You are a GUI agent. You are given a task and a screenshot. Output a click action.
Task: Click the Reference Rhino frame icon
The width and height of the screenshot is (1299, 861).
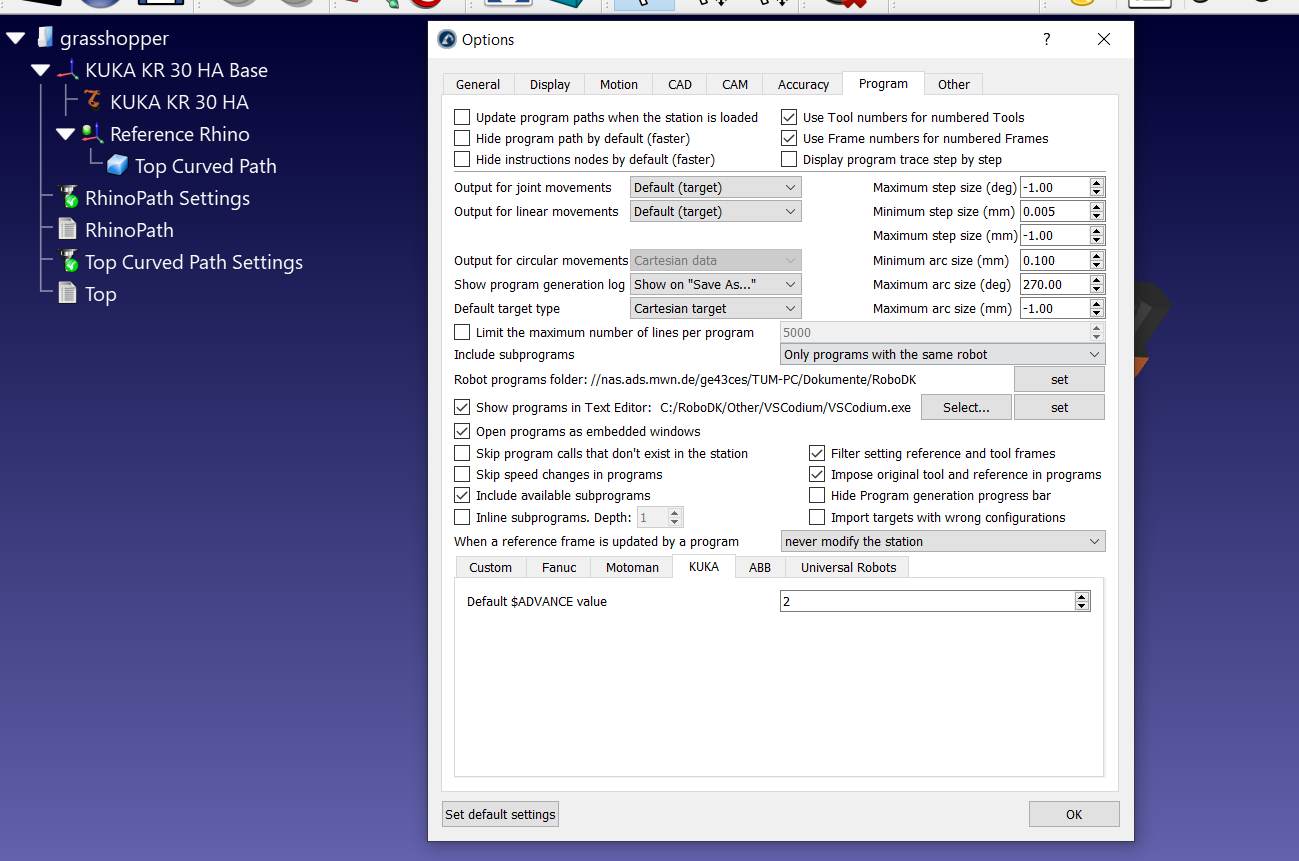point(93,134)
